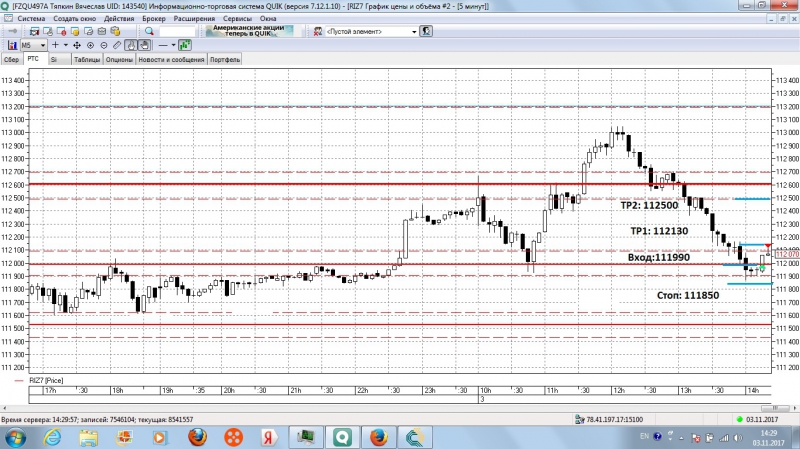Expand the Пустой элемент dropdown
The height and width of the screenshot is (449, 800).
pos(414,32)
